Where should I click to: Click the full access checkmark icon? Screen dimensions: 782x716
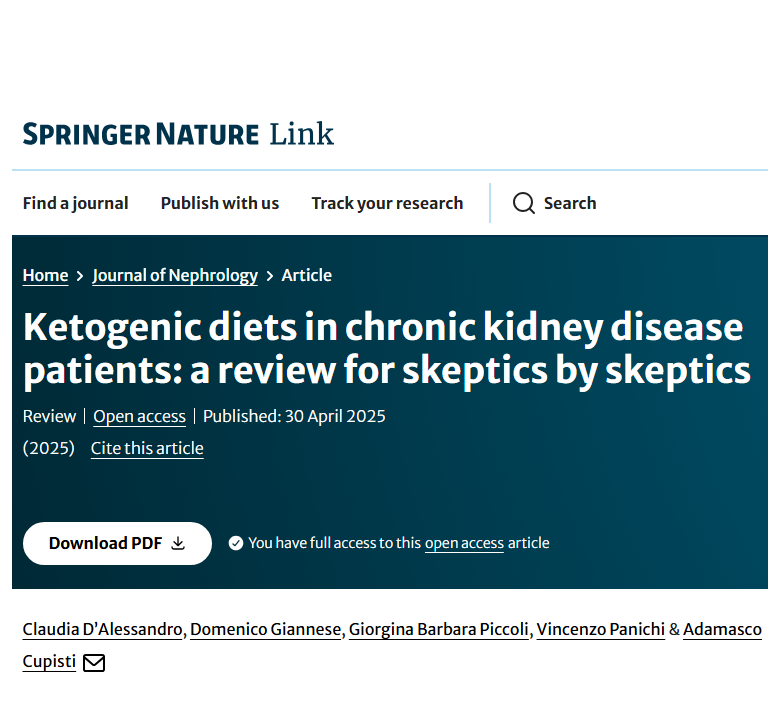coord(236,543)
